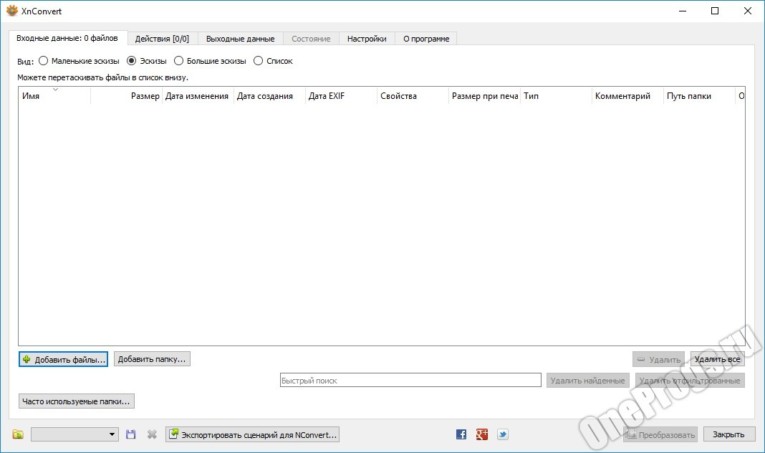This screenshot has height=453, width=765.
Task: Open the Настройки tab
Action: pos(367,39)
